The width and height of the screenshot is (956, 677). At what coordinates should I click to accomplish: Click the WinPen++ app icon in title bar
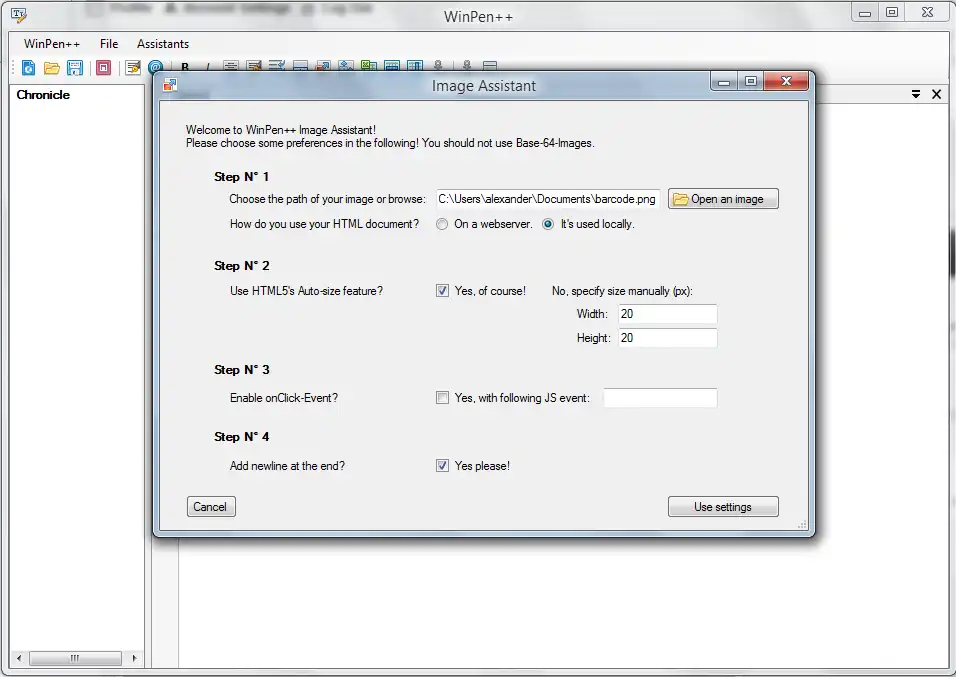tap(19, 15)
